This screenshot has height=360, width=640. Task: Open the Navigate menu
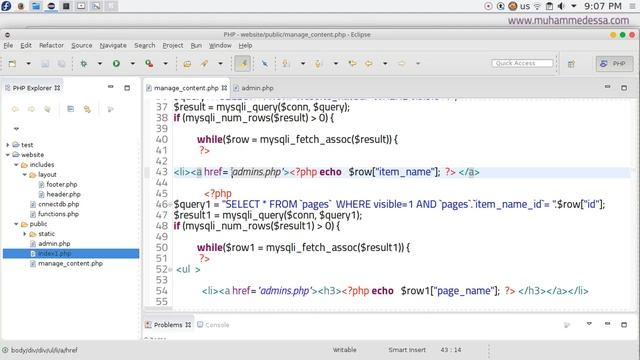(113, 45)
